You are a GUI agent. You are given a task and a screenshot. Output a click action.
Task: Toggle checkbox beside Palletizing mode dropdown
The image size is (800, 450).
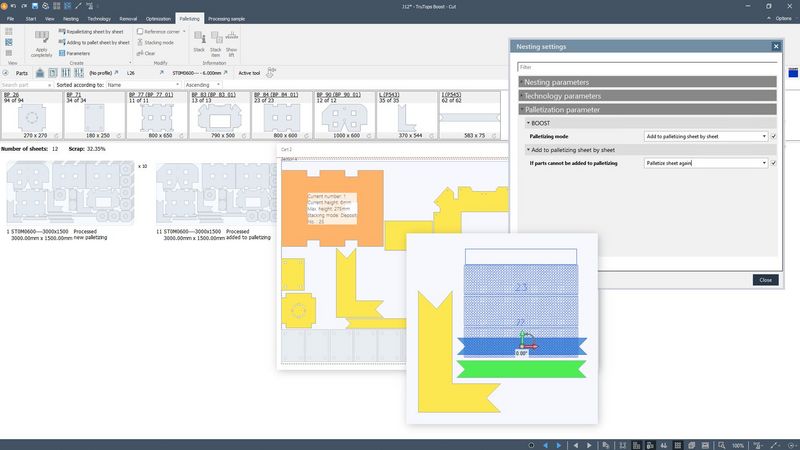(x=773, y=135)
